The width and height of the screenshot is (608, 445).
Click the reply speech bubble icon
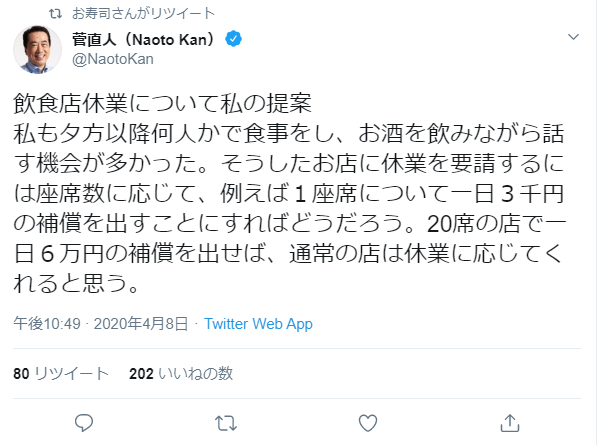(85, 419)
